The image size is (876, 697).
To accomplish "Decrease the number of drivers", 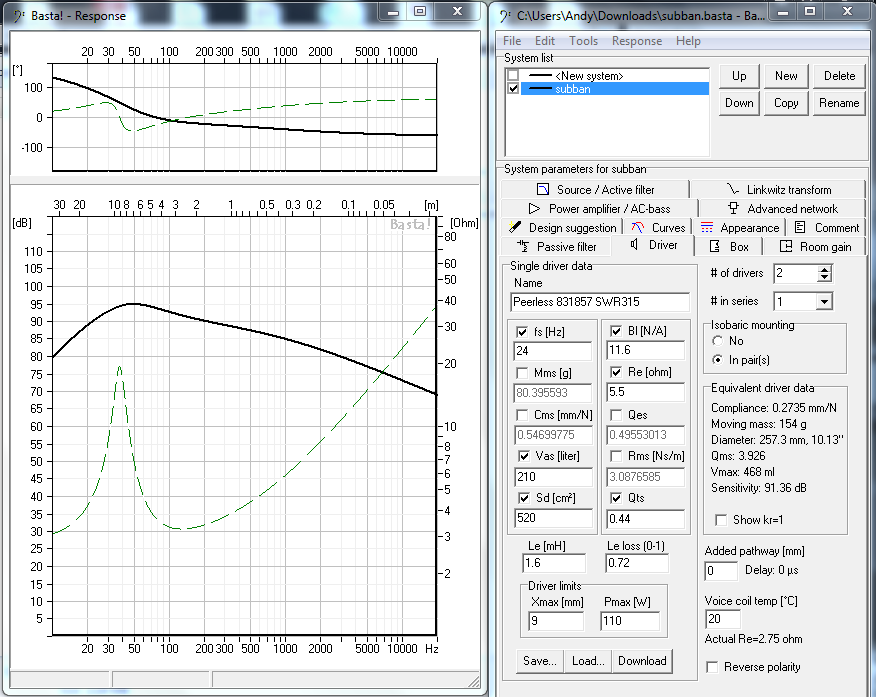I will (x=825, y=278).
